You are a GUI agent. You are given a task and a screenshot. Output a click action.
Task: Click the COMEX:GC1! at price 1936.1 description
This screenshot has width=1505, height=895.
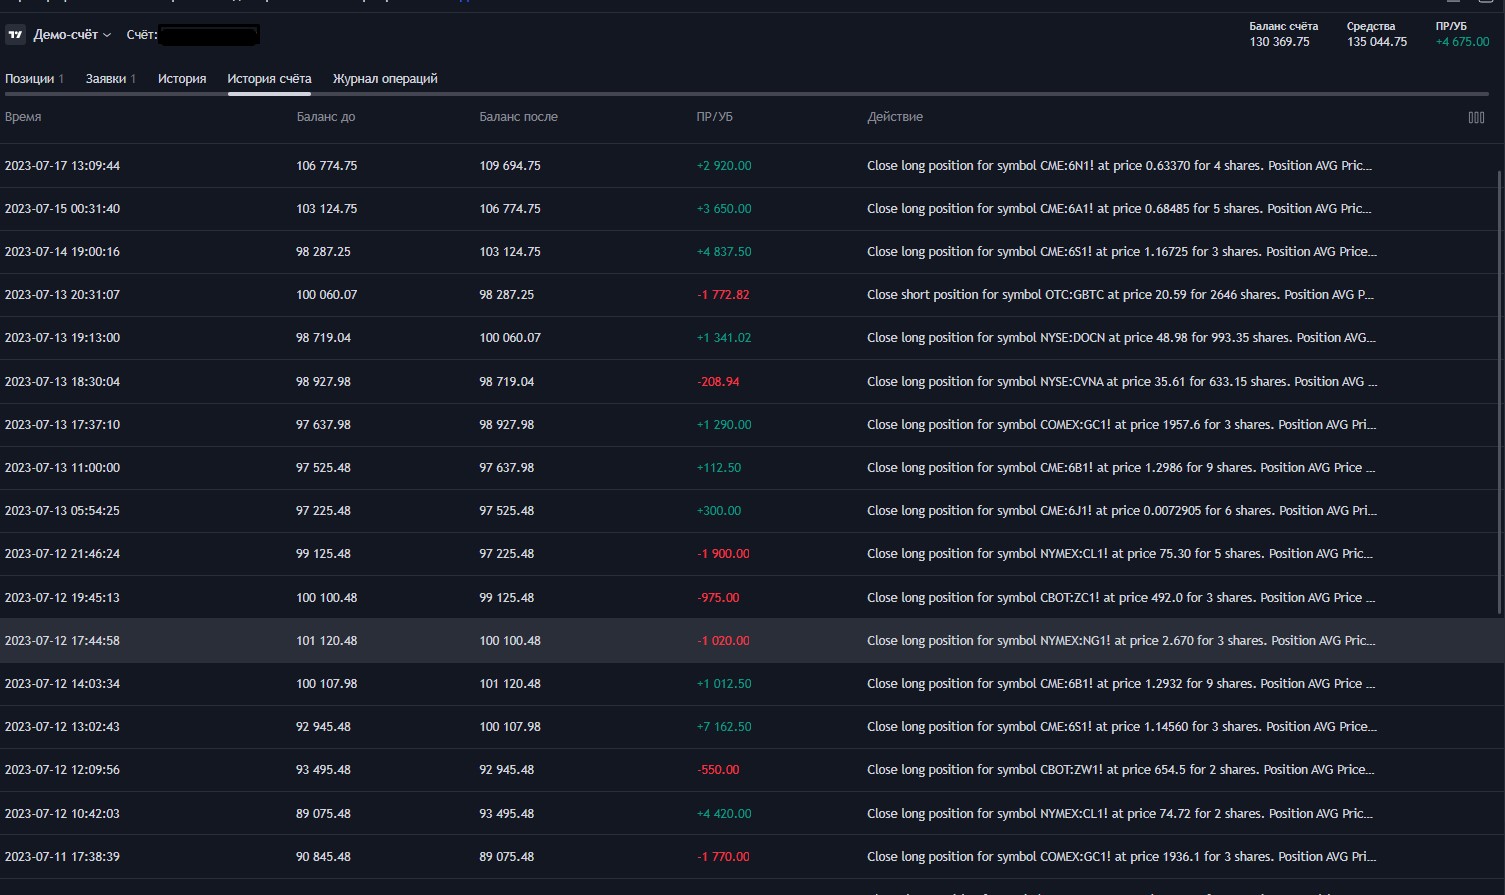1121,857
